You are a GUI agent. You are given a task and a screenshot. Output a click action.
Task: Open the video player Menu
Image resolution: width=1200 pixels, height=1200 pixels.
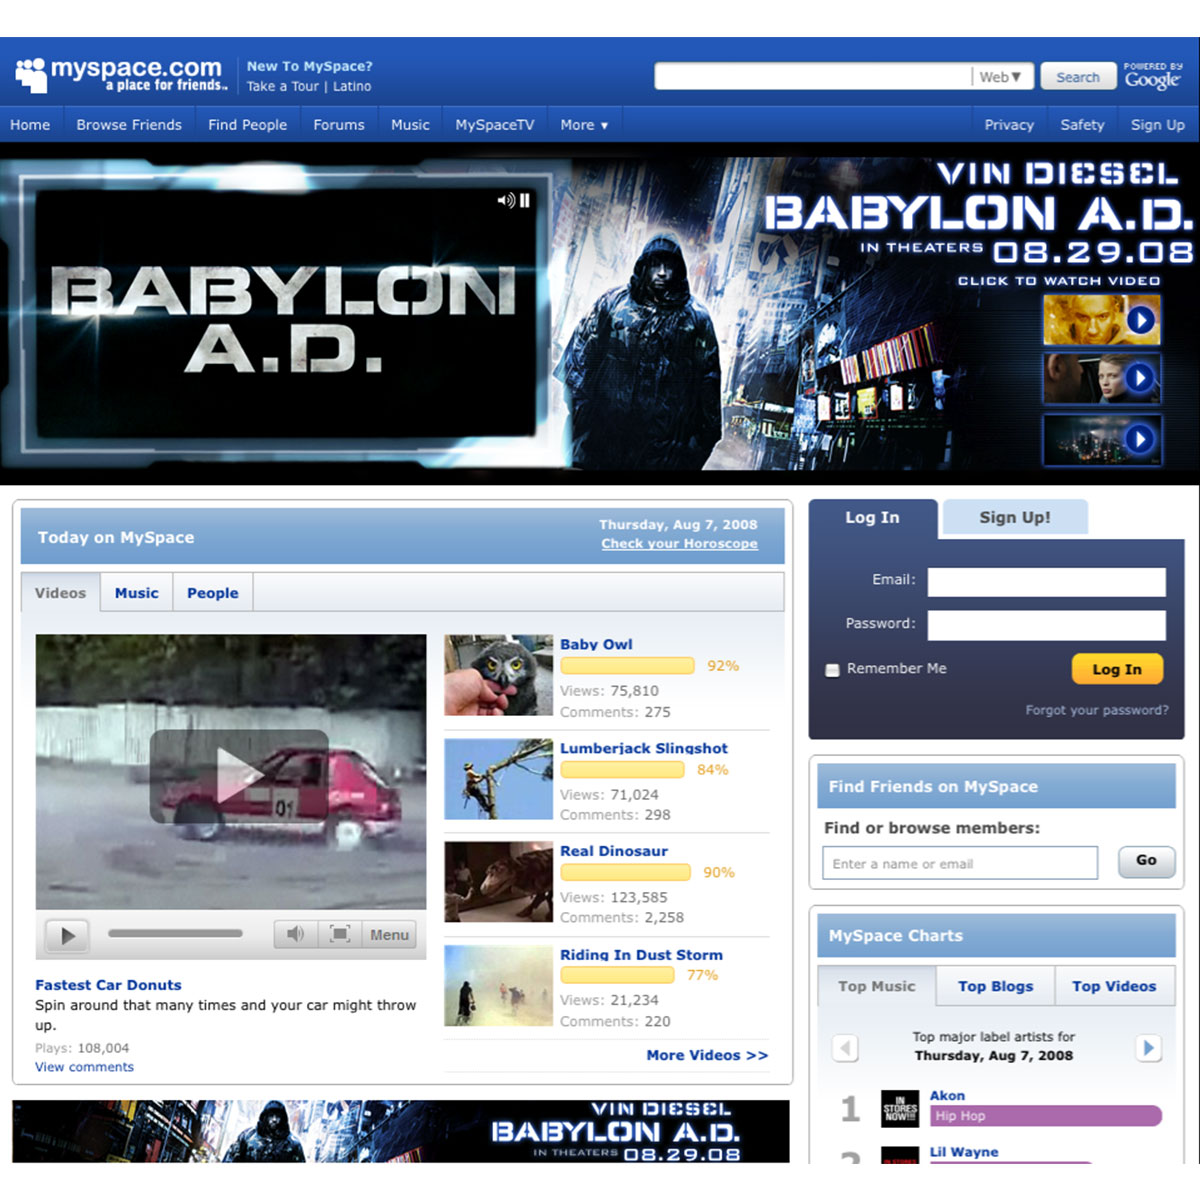(389, 934)
